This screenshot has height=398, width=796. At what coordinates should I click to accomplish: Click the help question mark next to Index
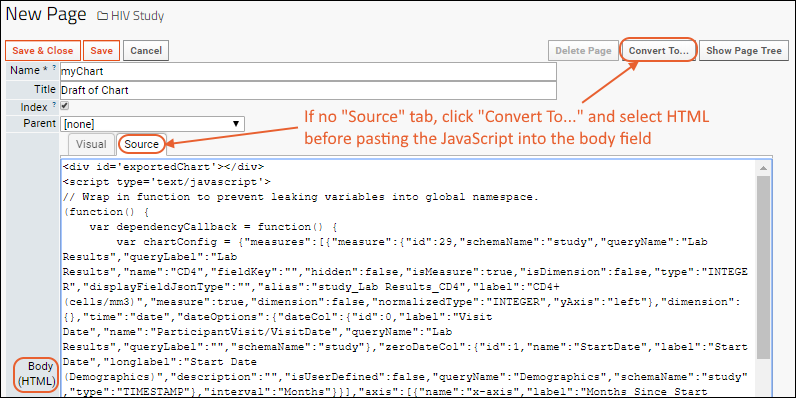point(53,105)
